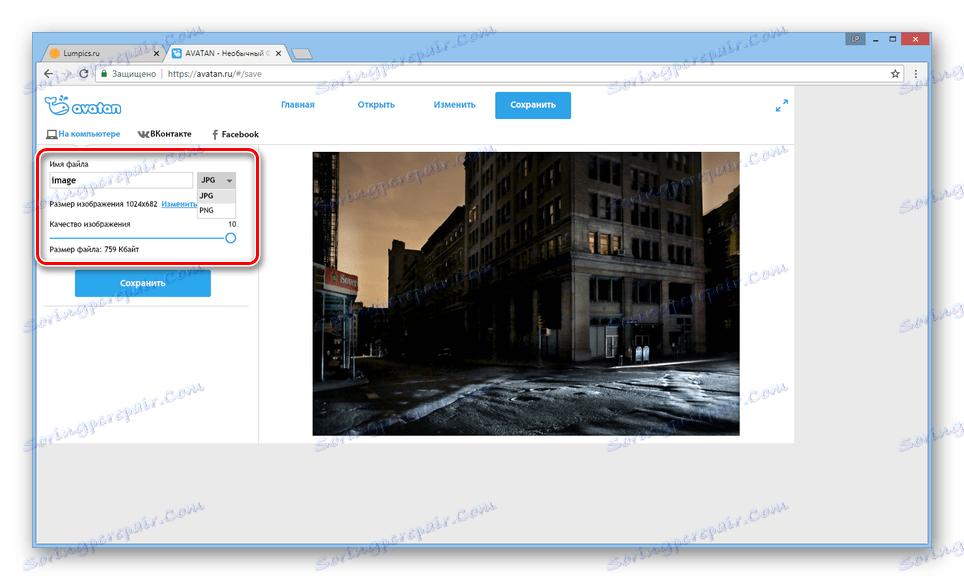Open the Главная menu item
This screenshot has width=964, height=580.
coord(298,105)
